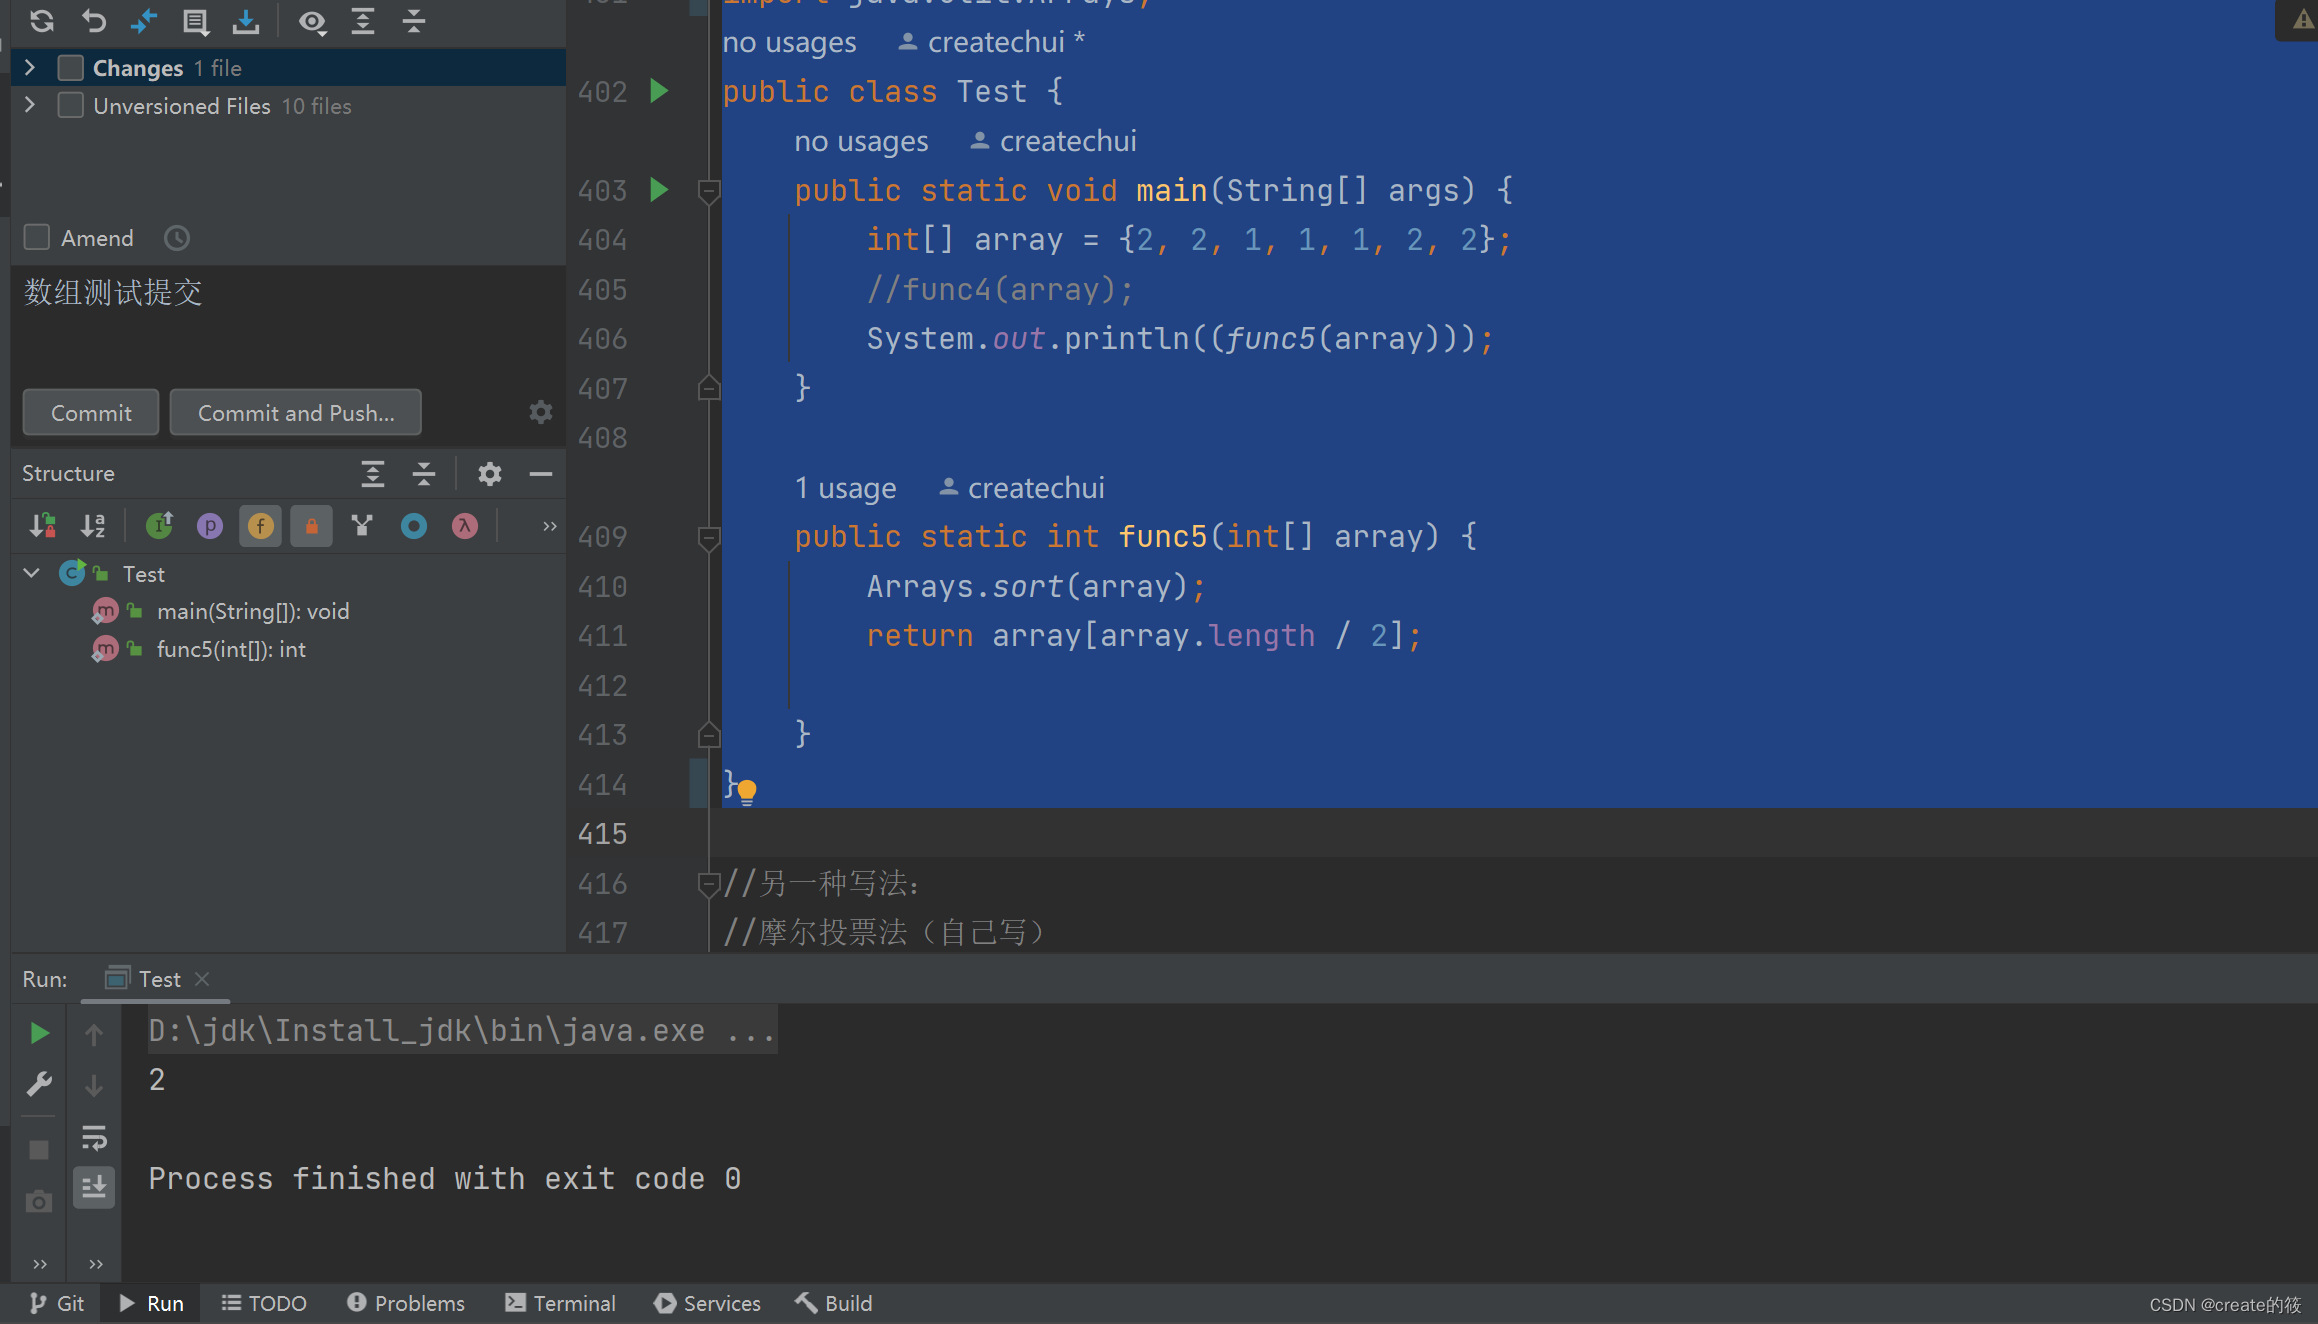Toggle Show Fields filter in Structure
The width and height of the screenshot is (2318, 1324).
(261, 526)
